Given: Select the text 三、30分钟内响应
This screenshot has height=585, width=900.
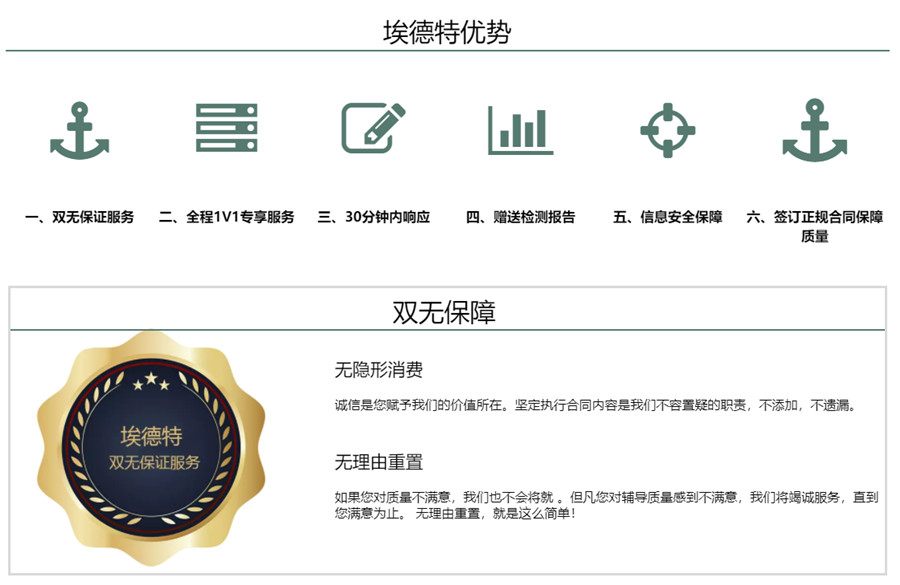Looking at the screenshot, I should [374, 217].
